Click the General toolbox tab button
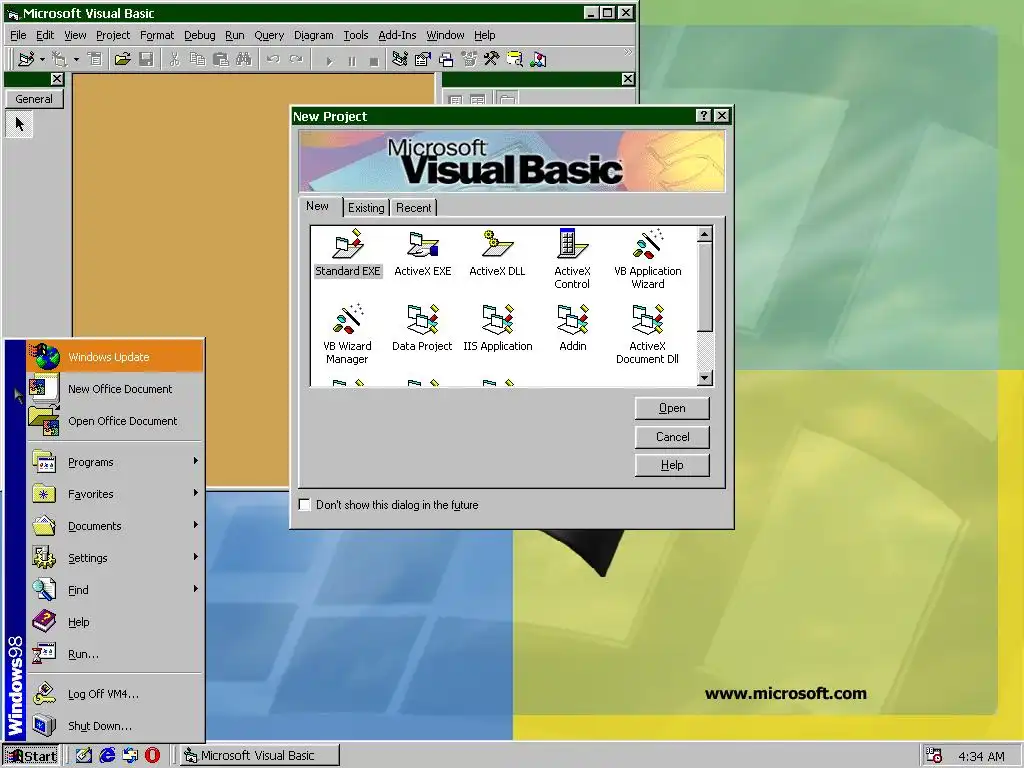This screenshot has width=1024, height=768. 34,99
